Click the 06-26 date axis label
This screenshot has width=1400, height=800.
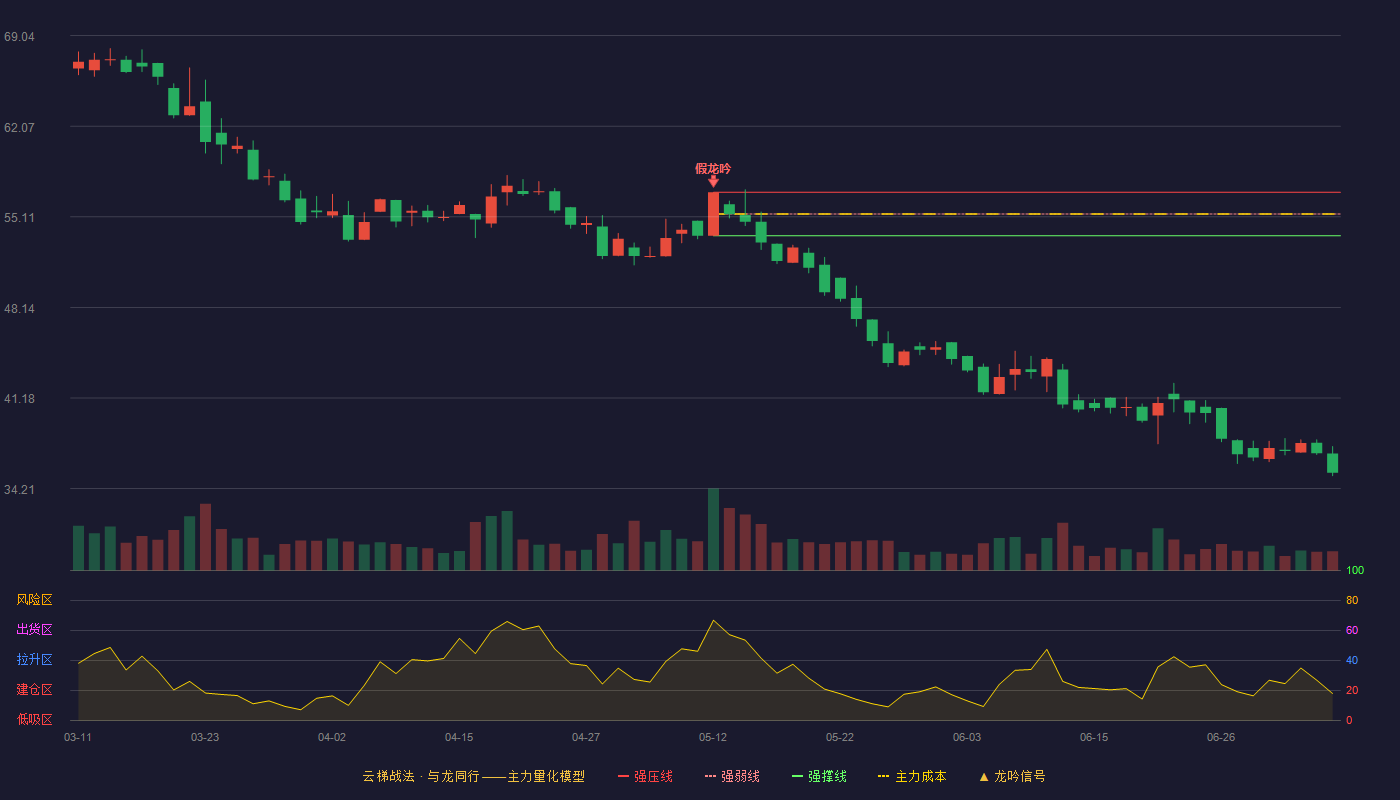click(x=1221, y=737)
